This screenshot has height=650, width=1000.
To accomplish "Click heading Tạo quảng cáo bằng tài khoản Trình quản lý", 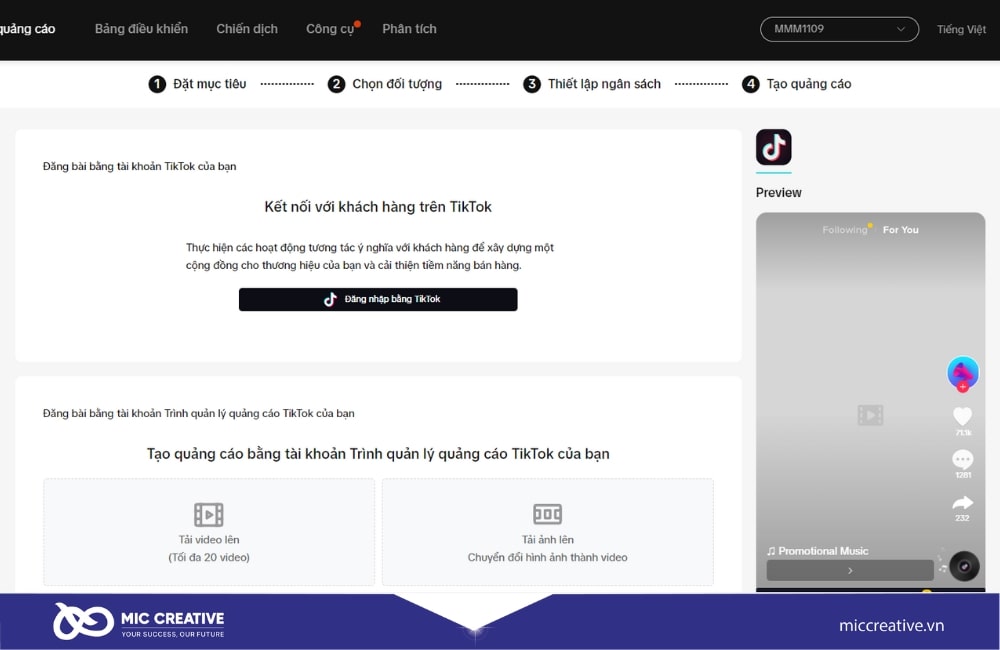I will pos(378,454).
